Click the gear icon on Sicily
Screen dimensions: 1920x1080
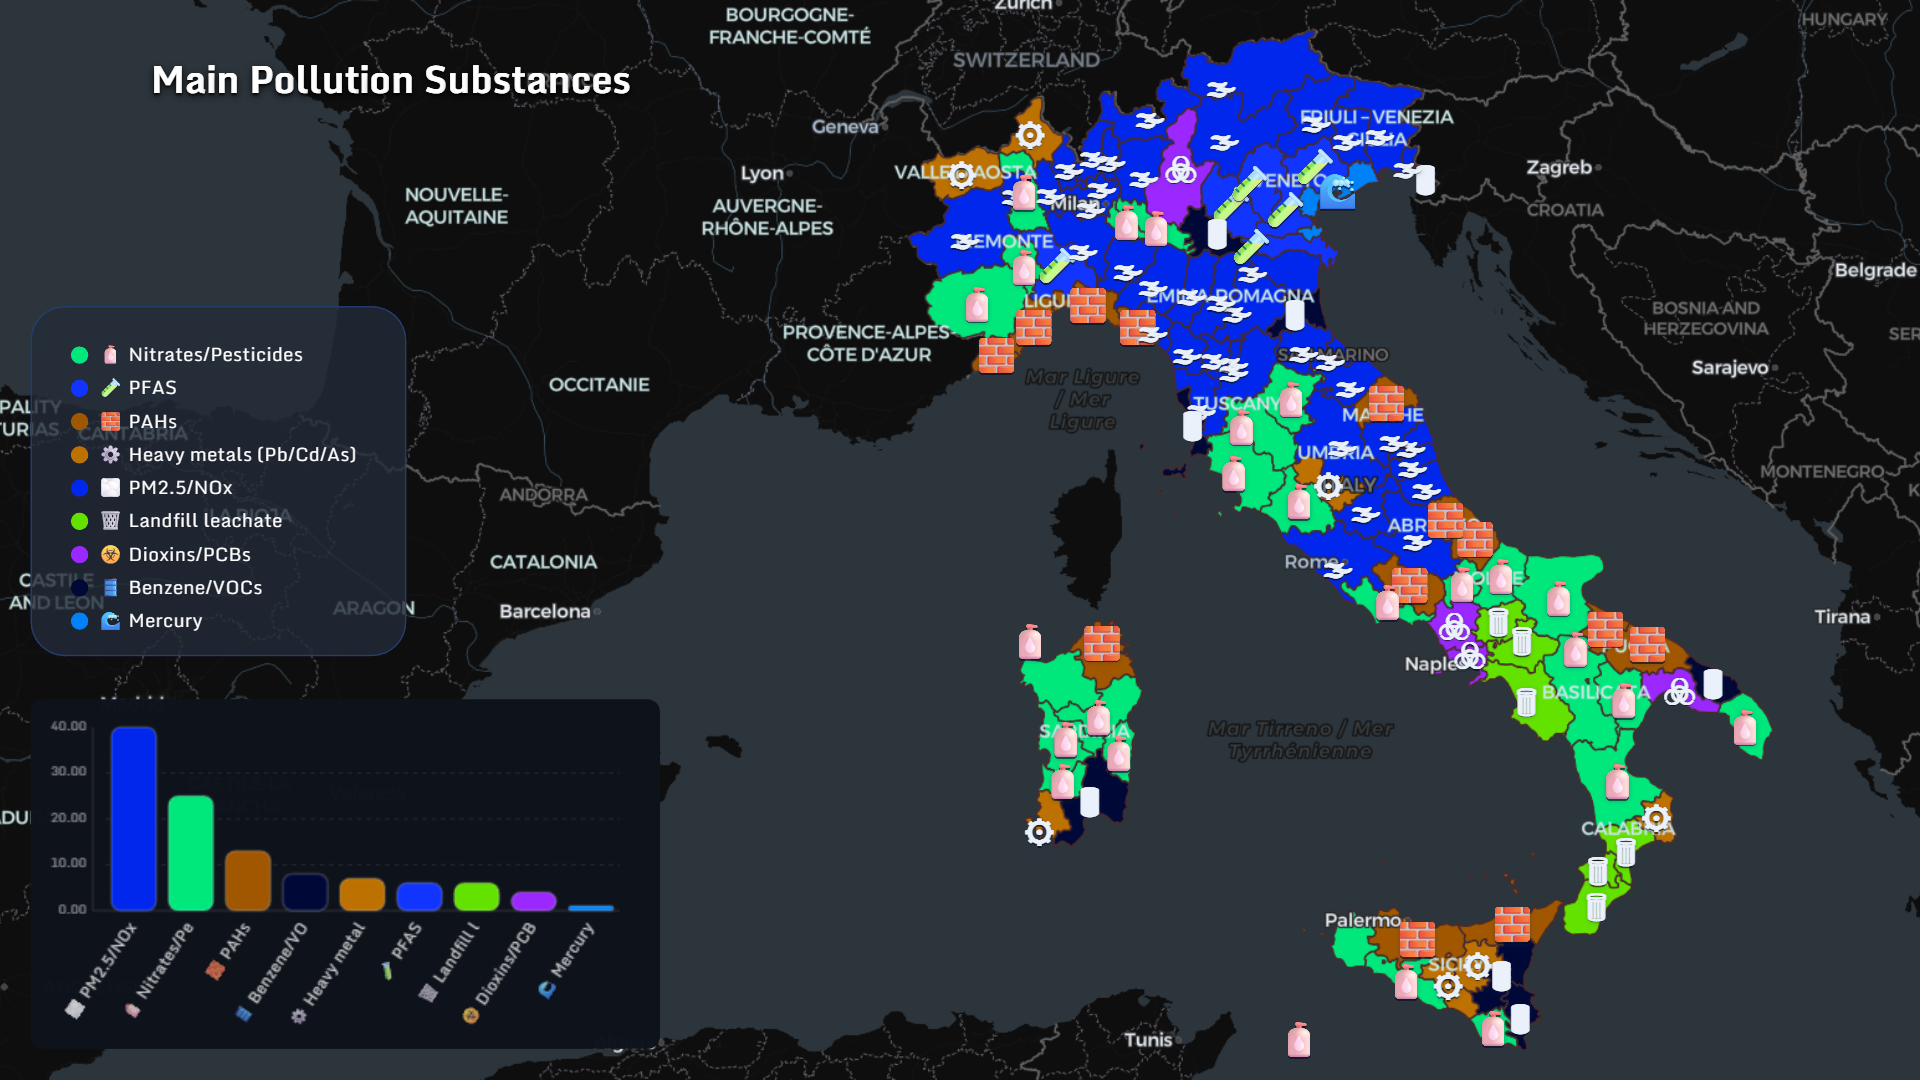[x=1477, y=966]
